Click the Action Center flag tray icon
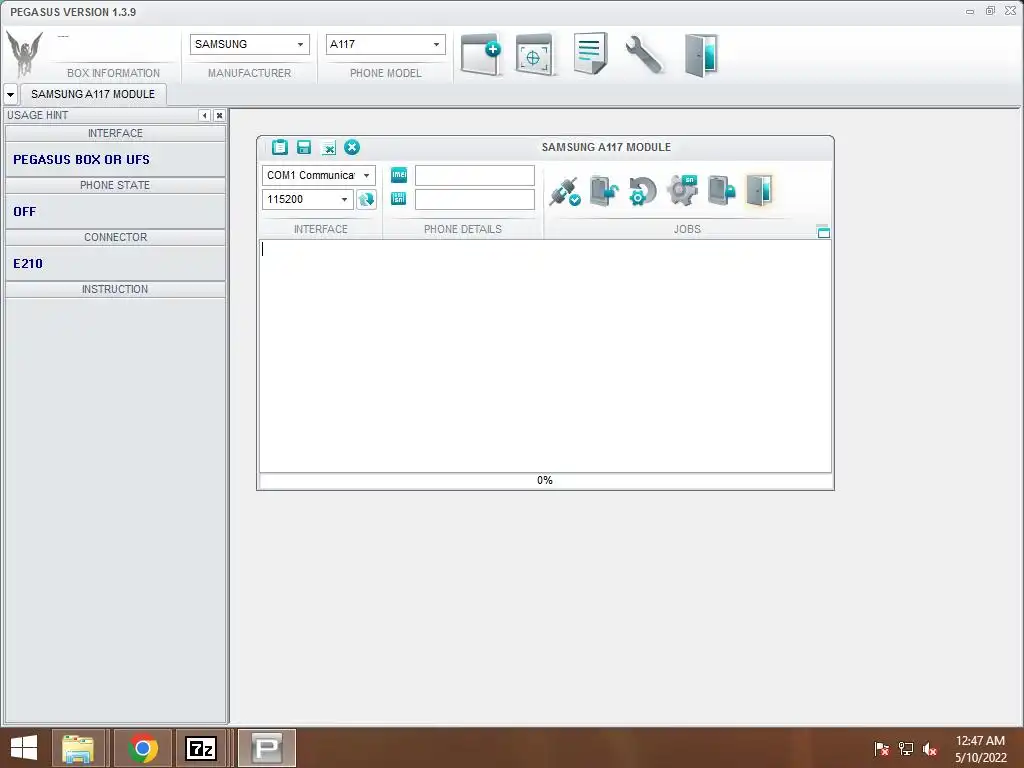The height and width of the screenshot is (768, 1024). click(x=881, y=748)
